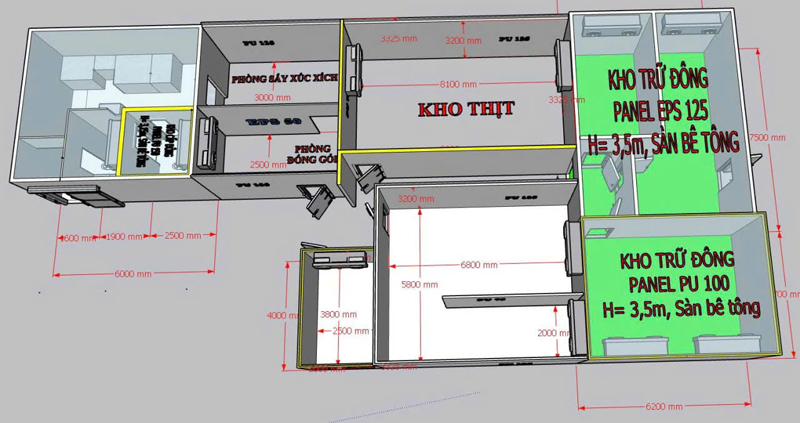800x423 pixels.
Task: Select the '2000 mm' dimension text
Action: 554,333
